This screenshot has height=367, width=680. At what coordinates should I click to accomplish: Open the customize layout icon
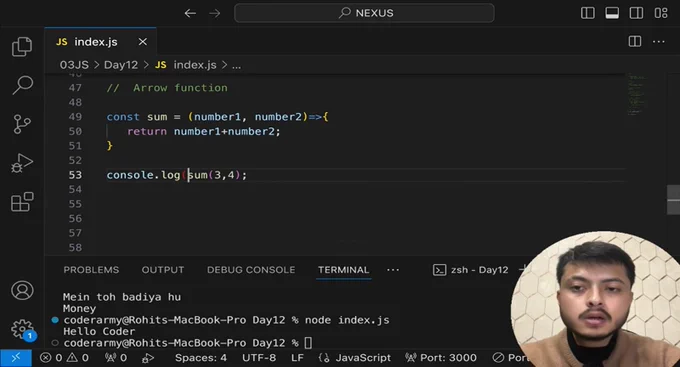coord(661,13)
